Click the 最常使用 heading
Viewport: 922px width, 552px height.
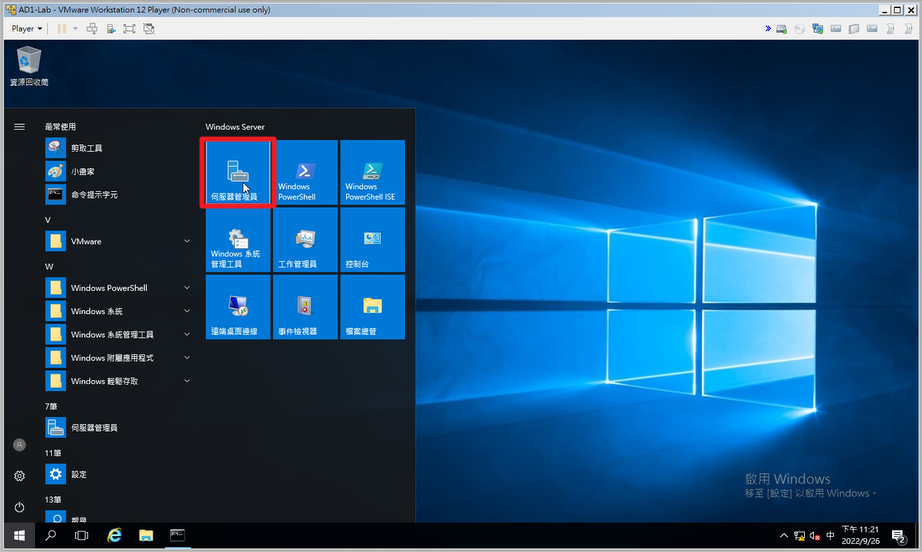61,126
